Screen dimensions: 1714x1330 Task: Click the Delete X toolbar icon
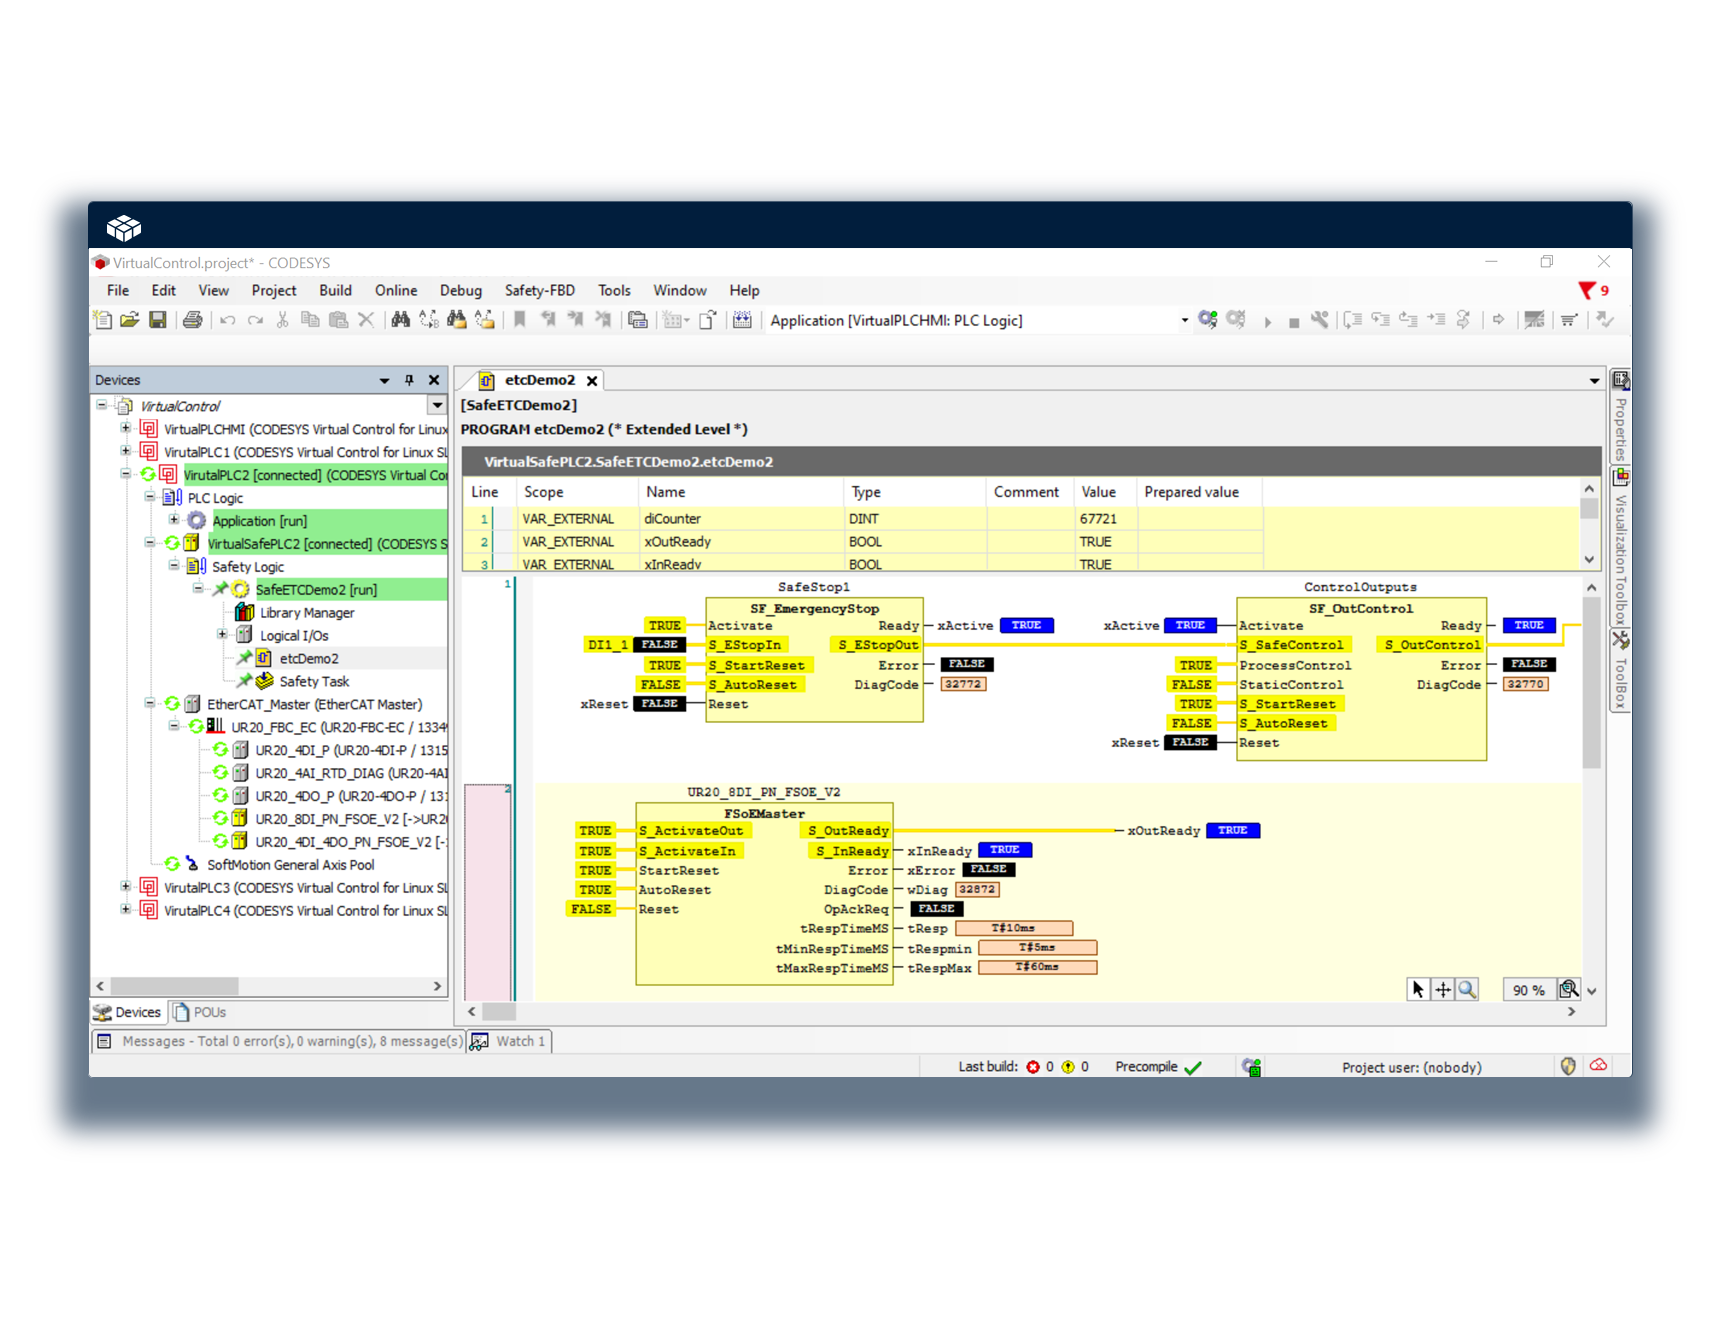coord(366,320)
